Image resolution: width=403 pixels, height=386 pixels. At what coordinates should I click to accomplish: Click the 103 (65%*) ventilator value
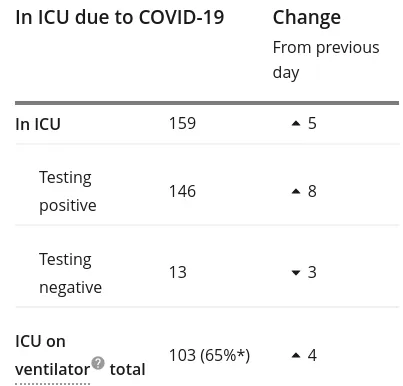click(x=209, y=355)
